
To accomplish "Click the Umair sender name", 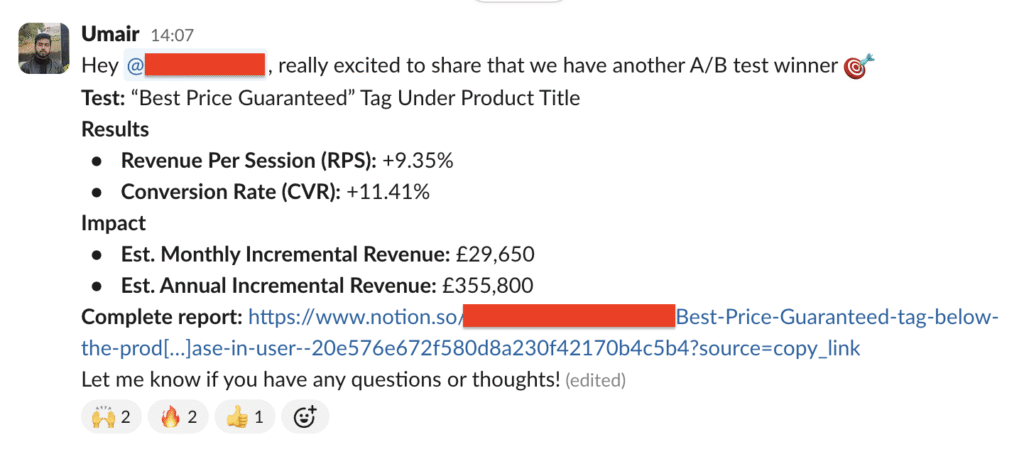I will click(110, 33).
